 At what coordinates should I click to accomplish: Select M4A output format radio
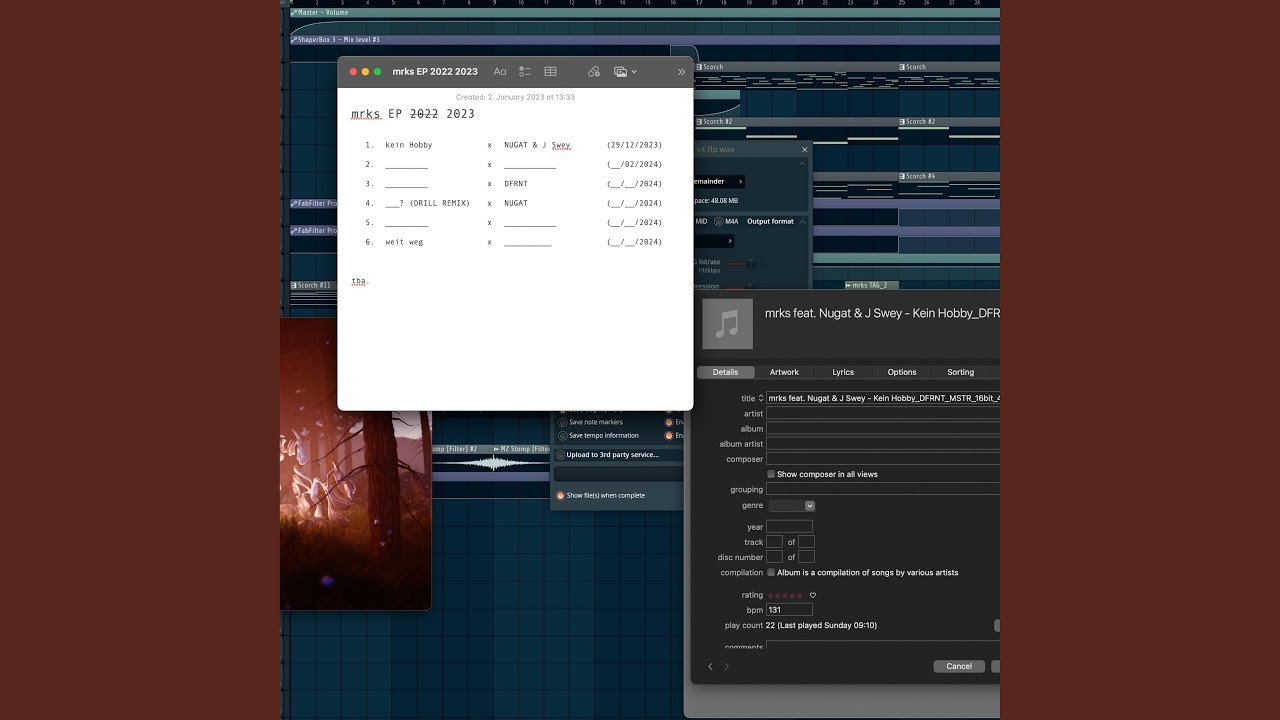pos(719,222)
